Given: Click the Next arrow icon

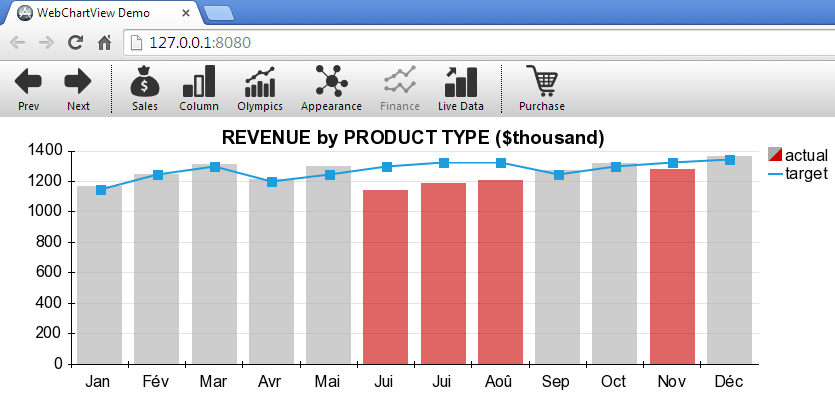Looking at the screenshot, I should point(78,82).
